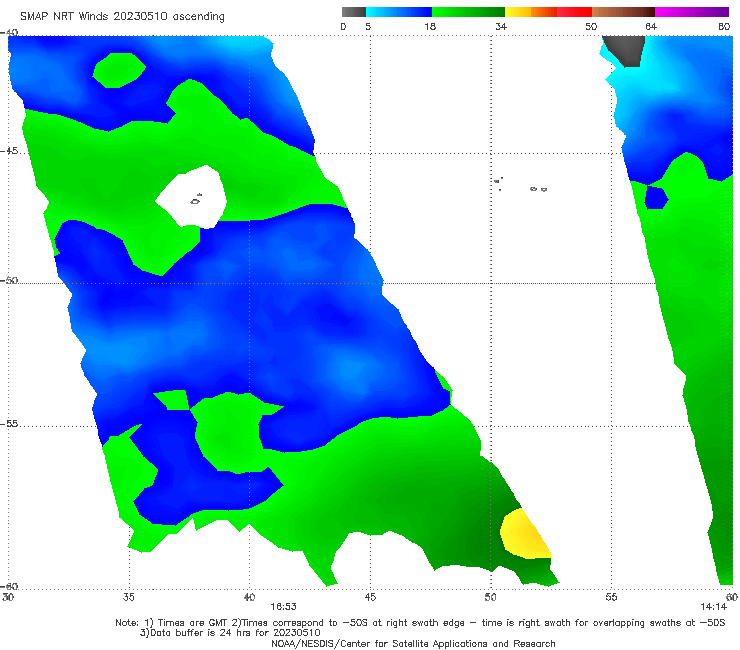Select the green segment of the color bar
This screenshot has height=650, width=740.
tap(468, 12)
